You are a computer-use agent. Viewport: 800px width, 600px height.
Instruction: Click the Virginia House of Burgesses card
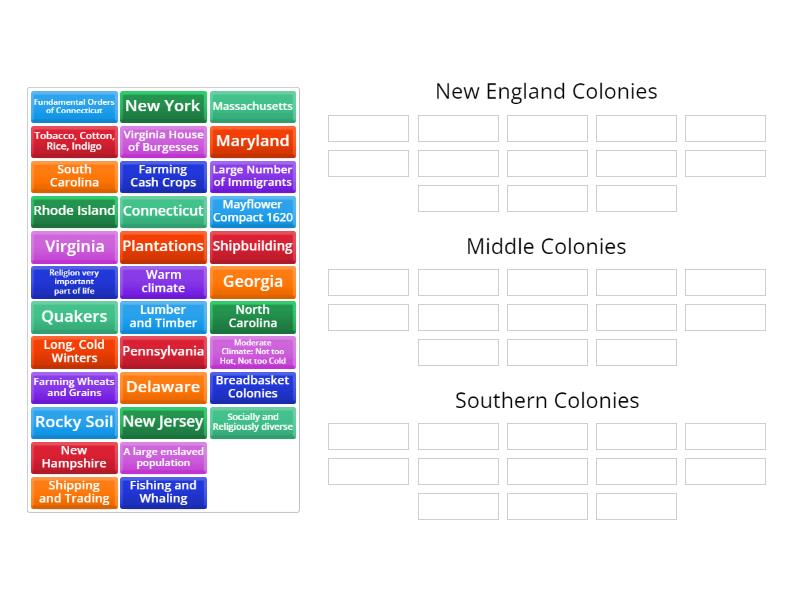[x=163, y=141]
